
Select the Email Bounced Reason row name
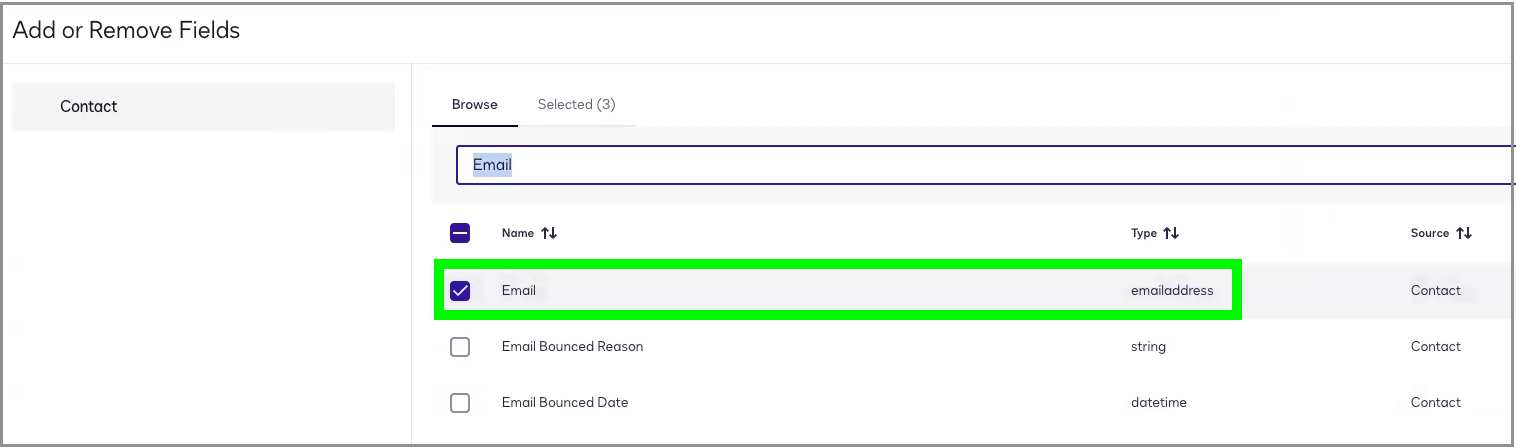tap(572, 347)
